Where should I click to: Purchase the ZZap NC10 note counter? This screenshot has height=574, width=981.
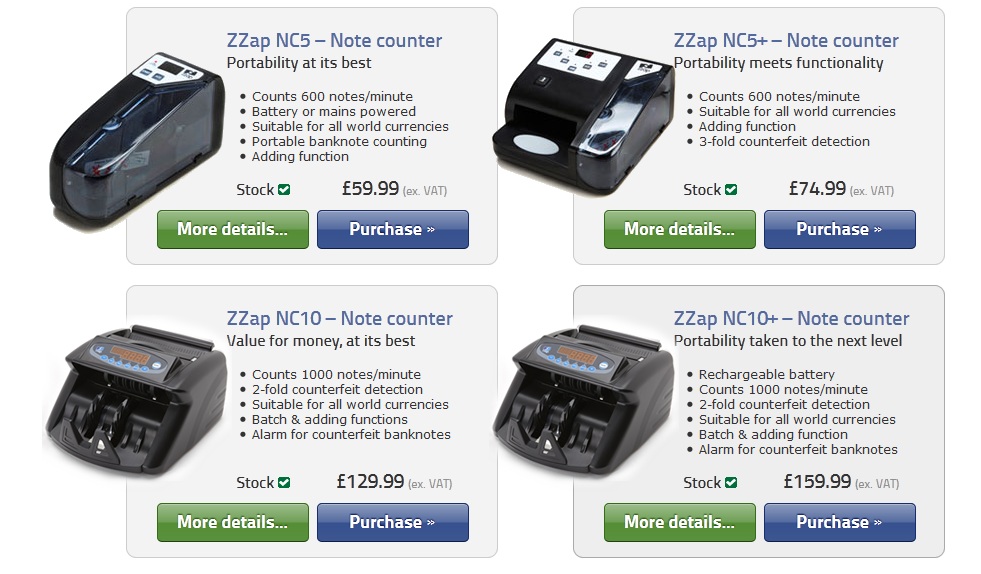point(393,522)
